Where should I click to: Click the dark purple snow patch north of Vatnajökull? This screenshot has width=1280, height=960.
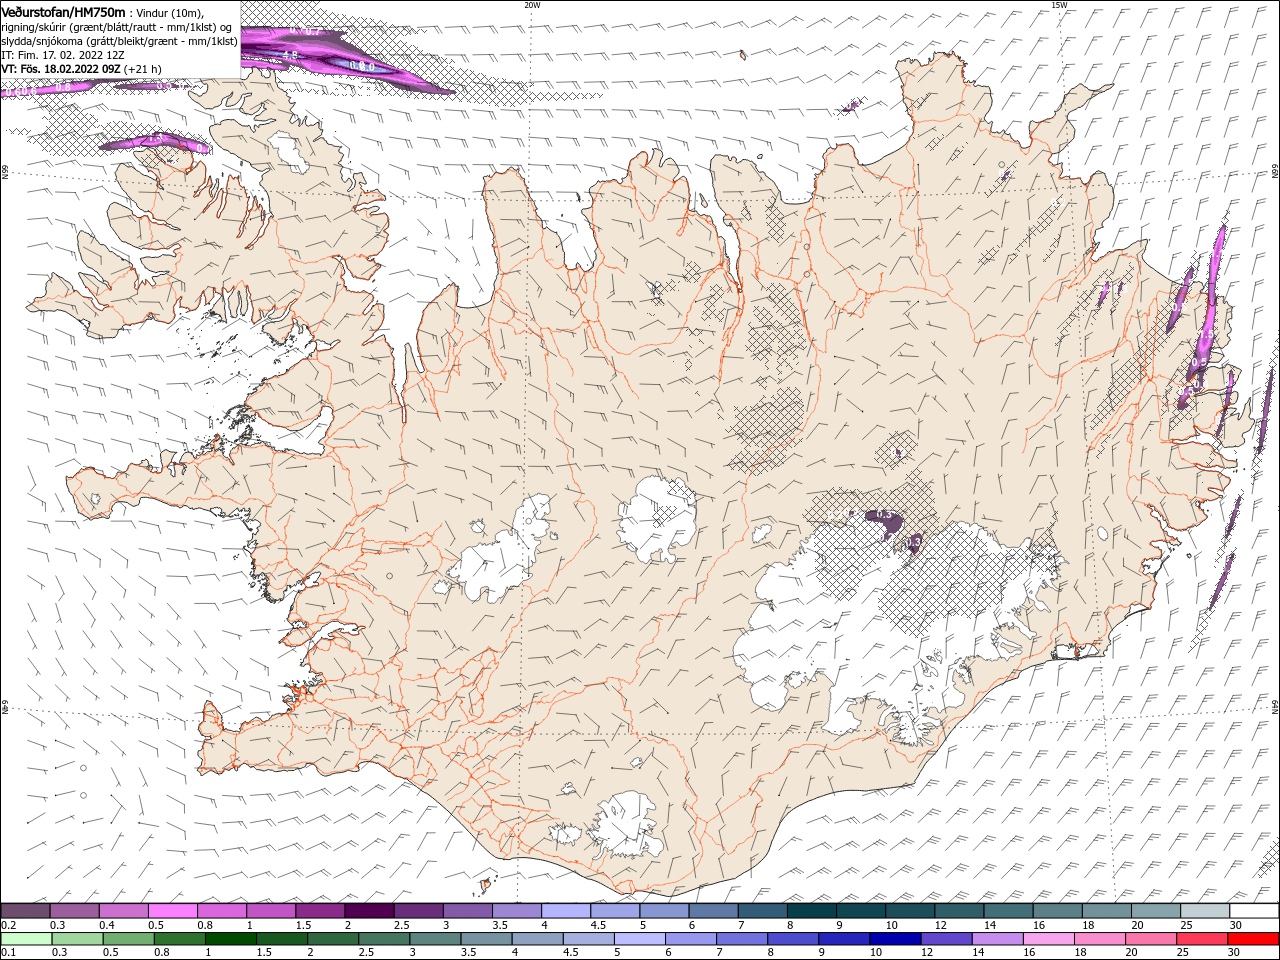coord(887,521)
